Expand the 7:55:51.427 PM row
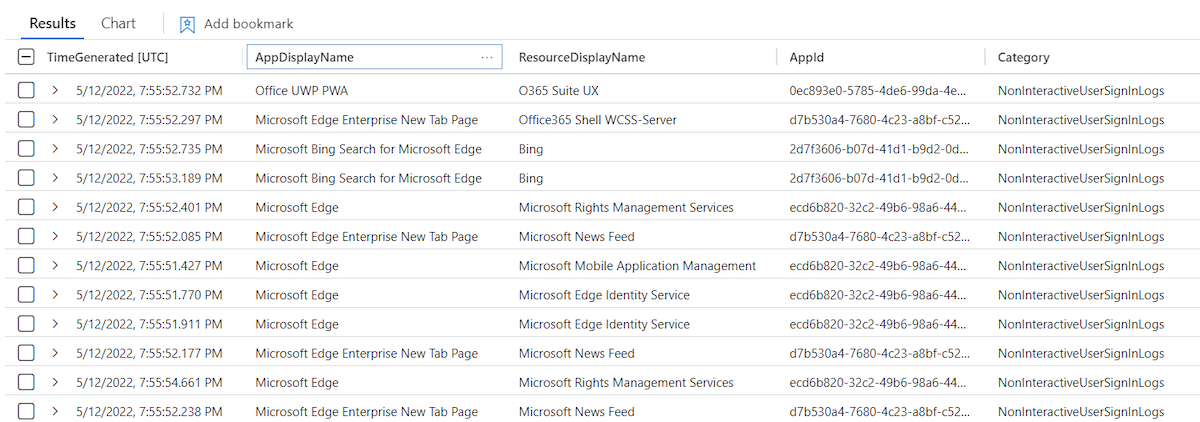 (x=56, y=266)
